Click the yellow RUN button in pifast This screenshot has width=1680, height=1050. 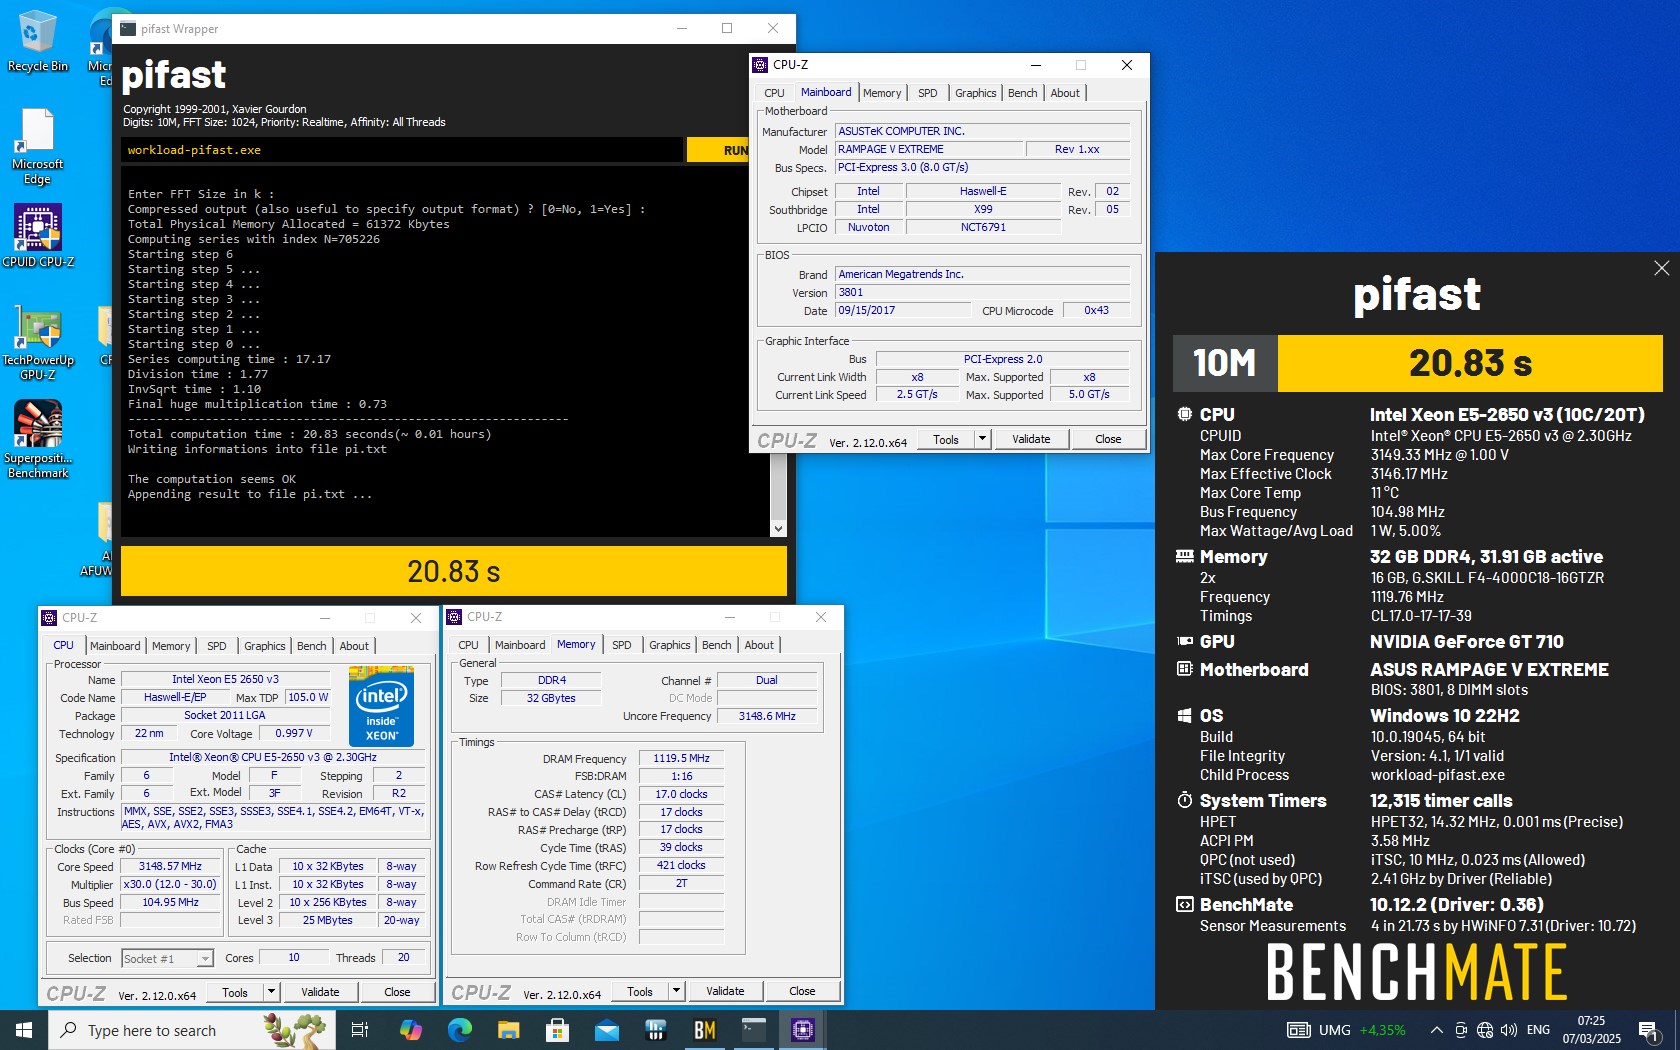[x=735, y=150]
